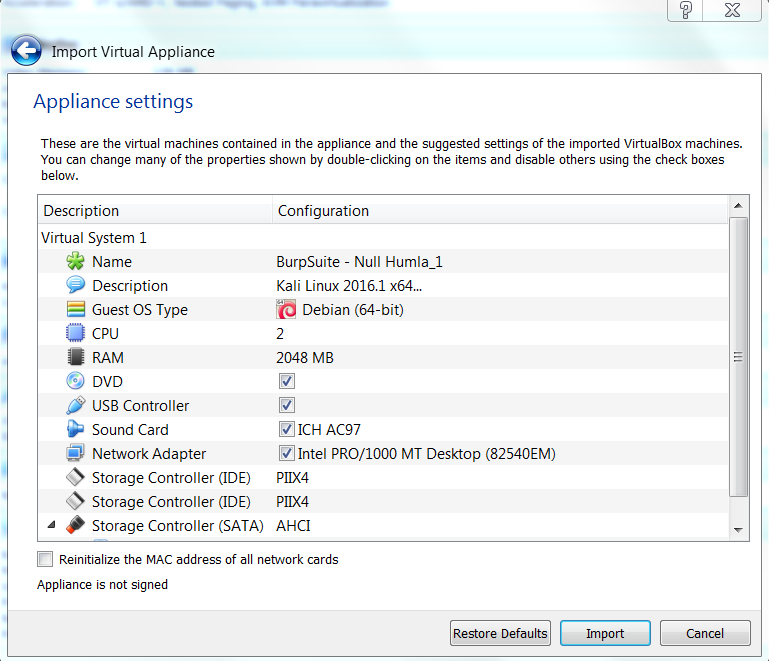Select the Guest OS Type row label
This screenshot has height=661, width=769.
140,309
